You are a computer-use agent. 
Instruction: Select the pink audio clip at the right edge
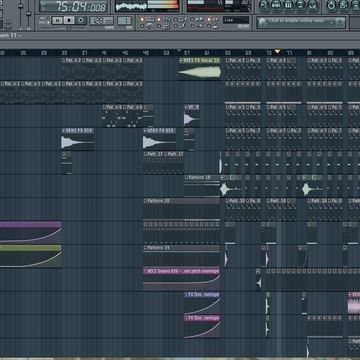point(354,303)
